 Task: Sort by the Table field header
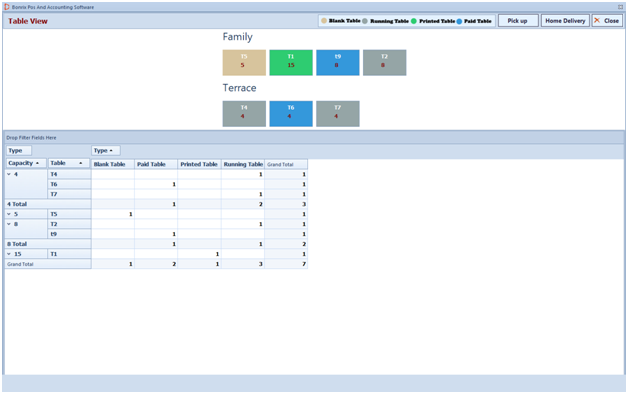point(69,163)
